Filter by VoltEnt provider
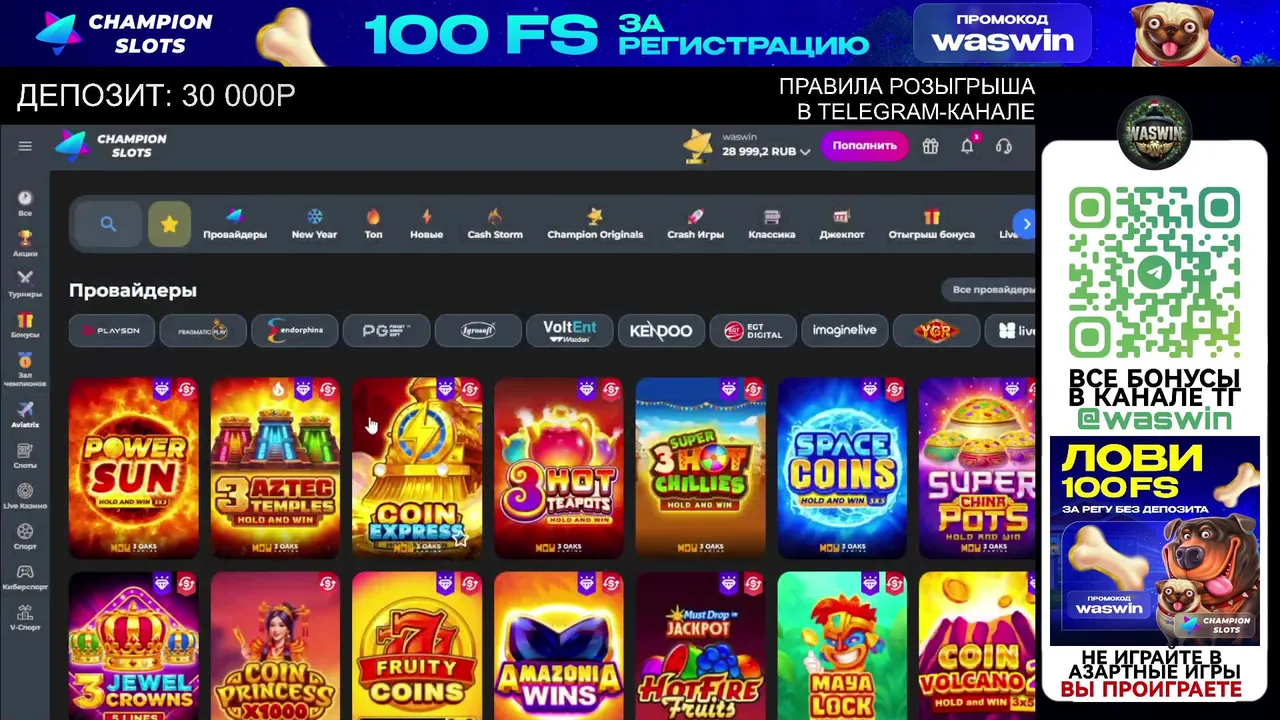 (x=569, y=330)
